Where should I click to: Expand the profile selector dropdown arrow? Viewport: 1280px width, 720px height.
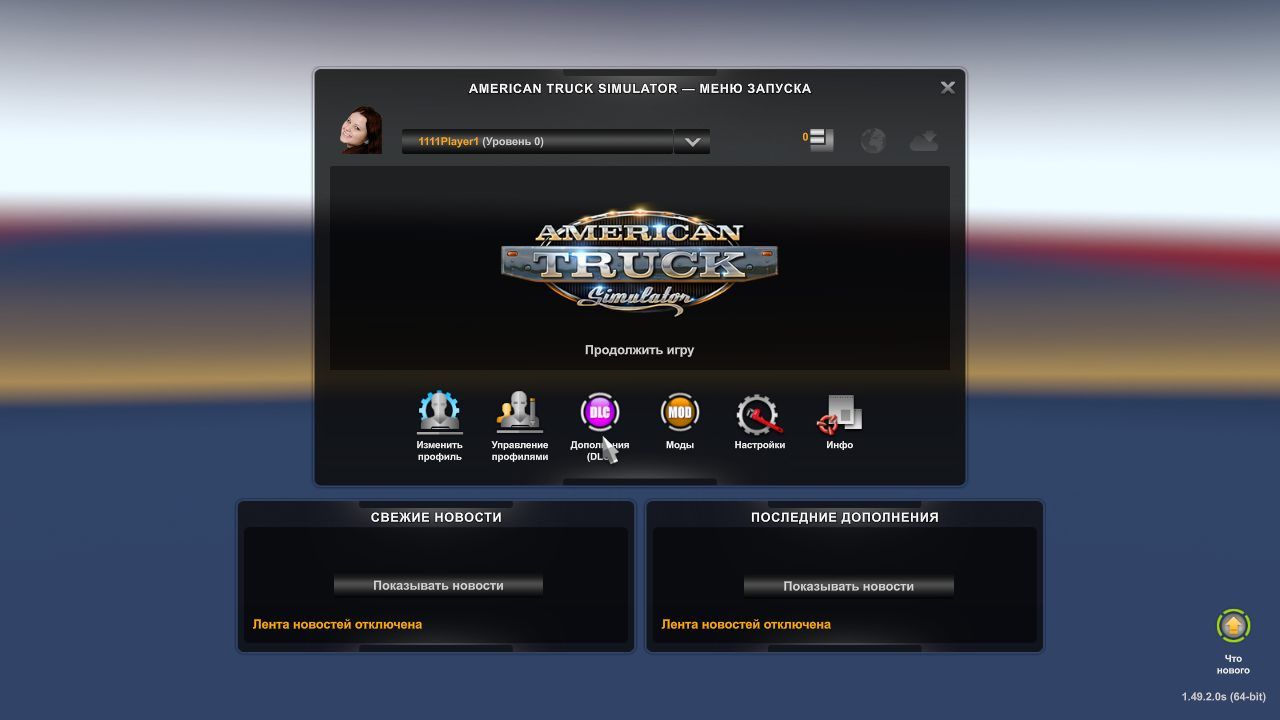(x=692, y=142)
